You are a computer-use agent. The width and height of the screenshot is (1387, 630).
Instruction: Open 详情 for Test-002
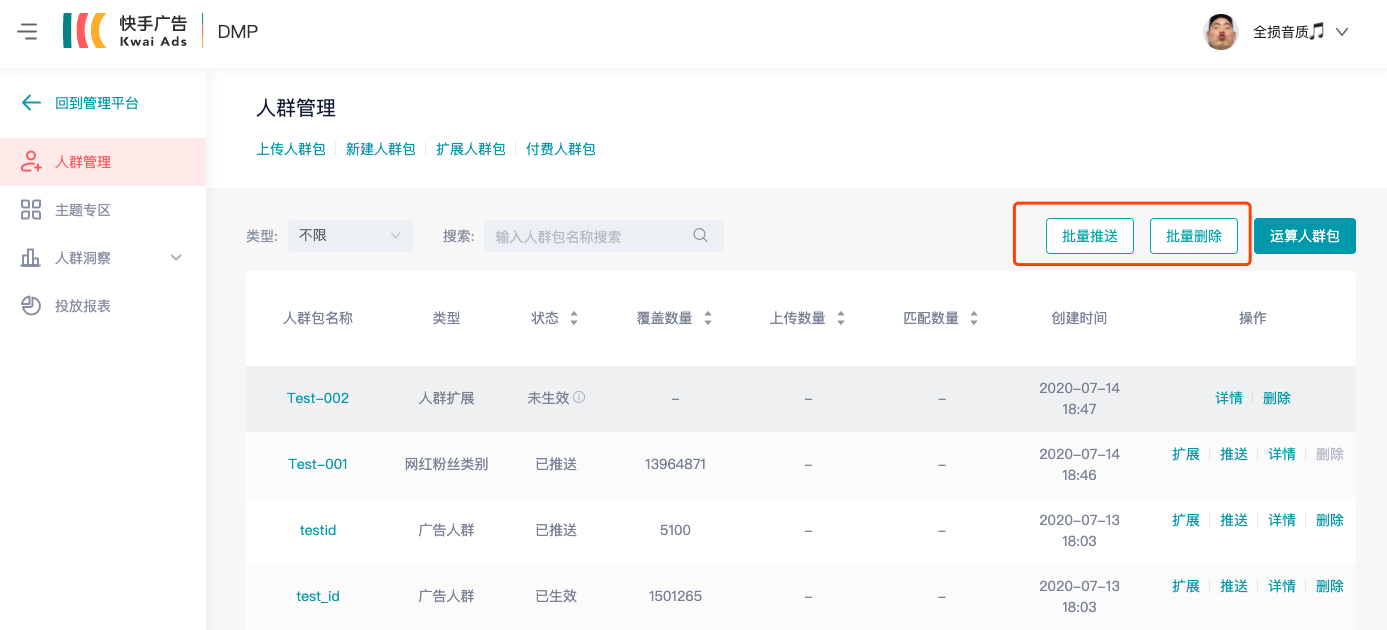point(1229,398)
